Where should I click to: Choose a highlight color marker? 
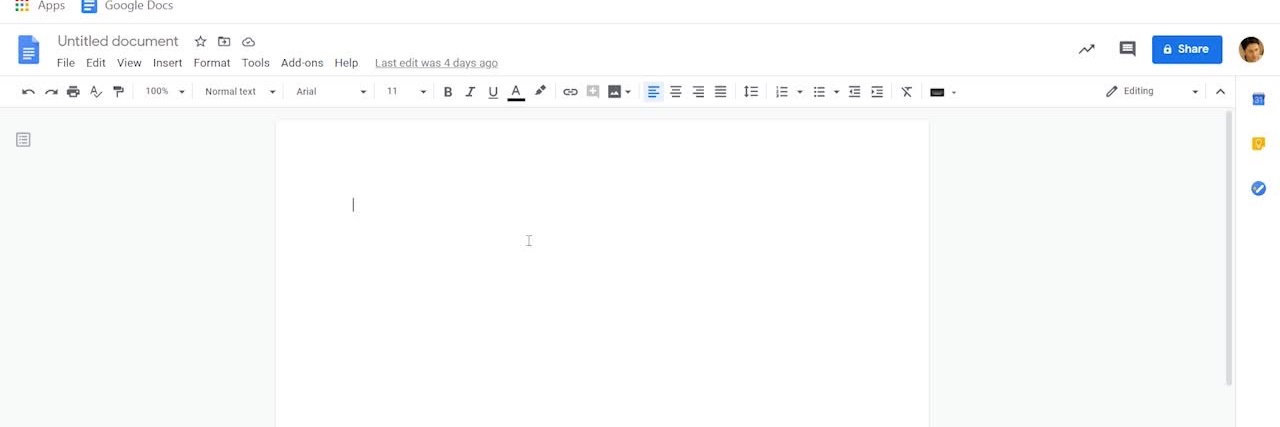(x=540, y=92)
